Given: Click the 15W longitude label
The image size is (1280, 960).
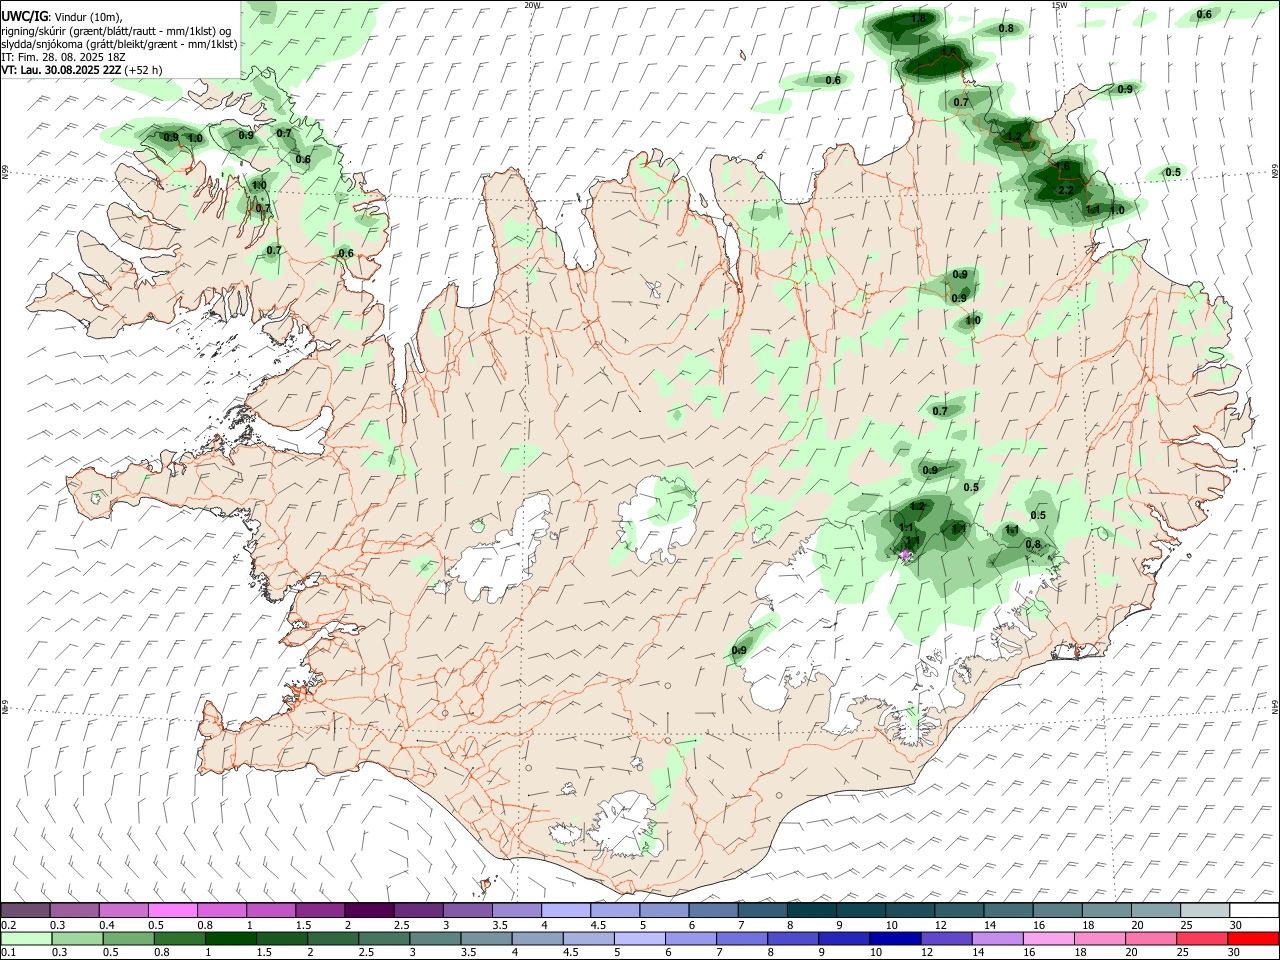Looking at the screenshot, I should pos(1059,5).
